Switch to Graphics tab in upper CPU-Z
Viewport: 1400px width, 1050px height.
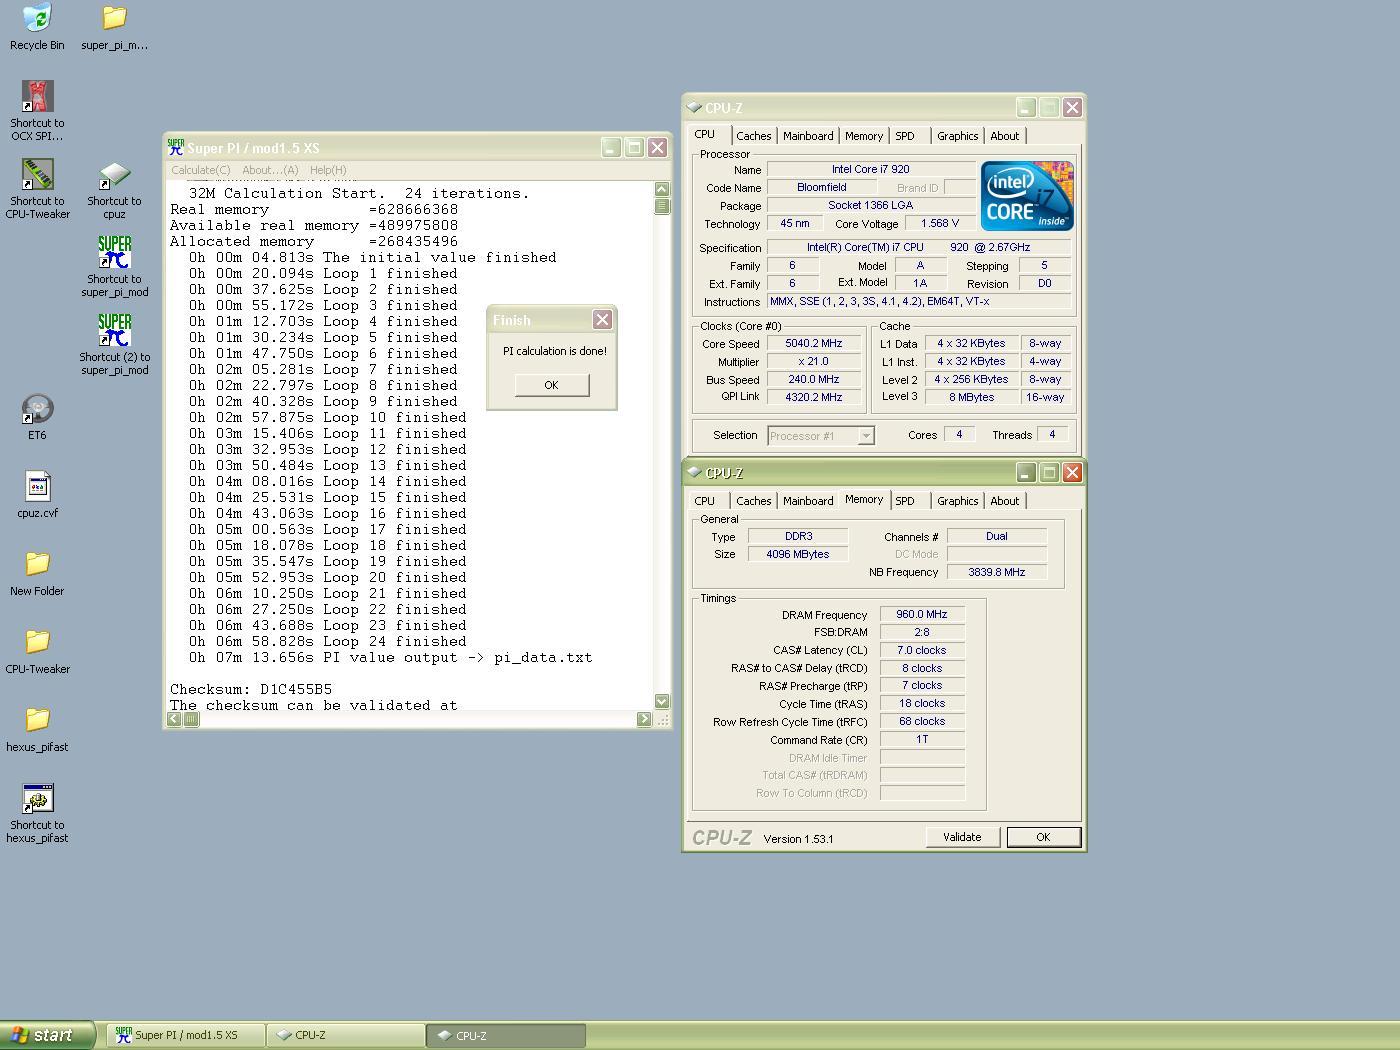[958, 136]
